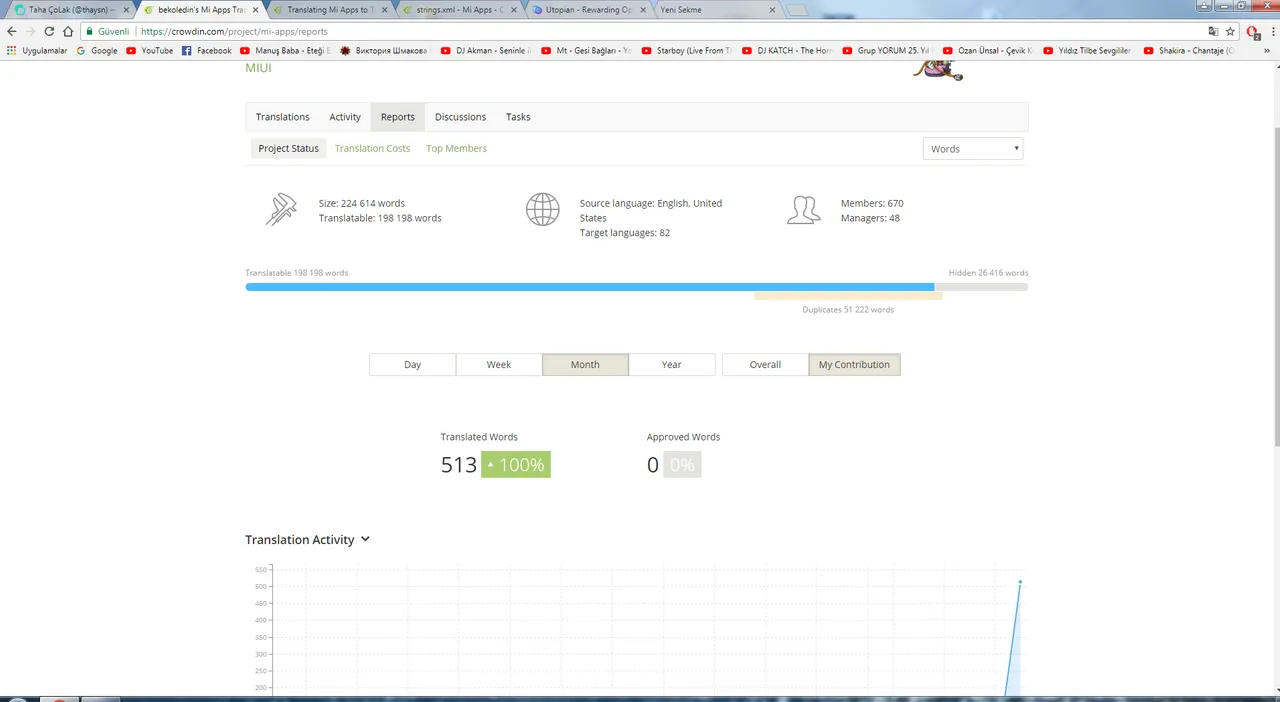Click the project size caliper icon
Viewport: 1280px width, 702px height.
(281, 209)
